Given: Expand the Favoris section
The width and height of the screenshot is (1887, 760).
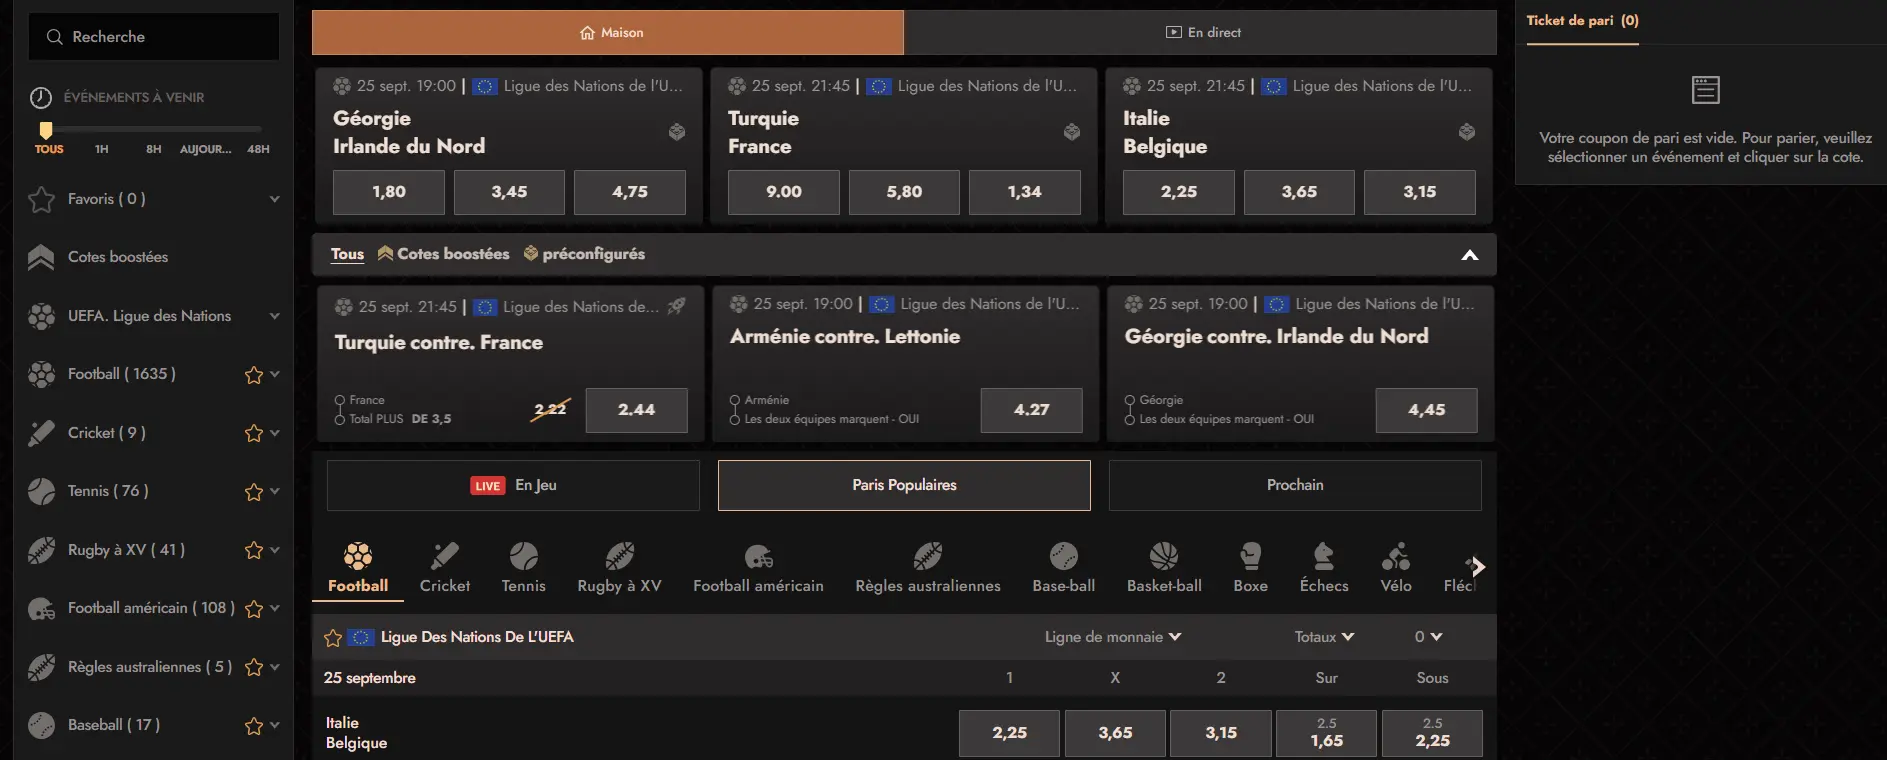Looking at the screenshot, I should (275, 199).
